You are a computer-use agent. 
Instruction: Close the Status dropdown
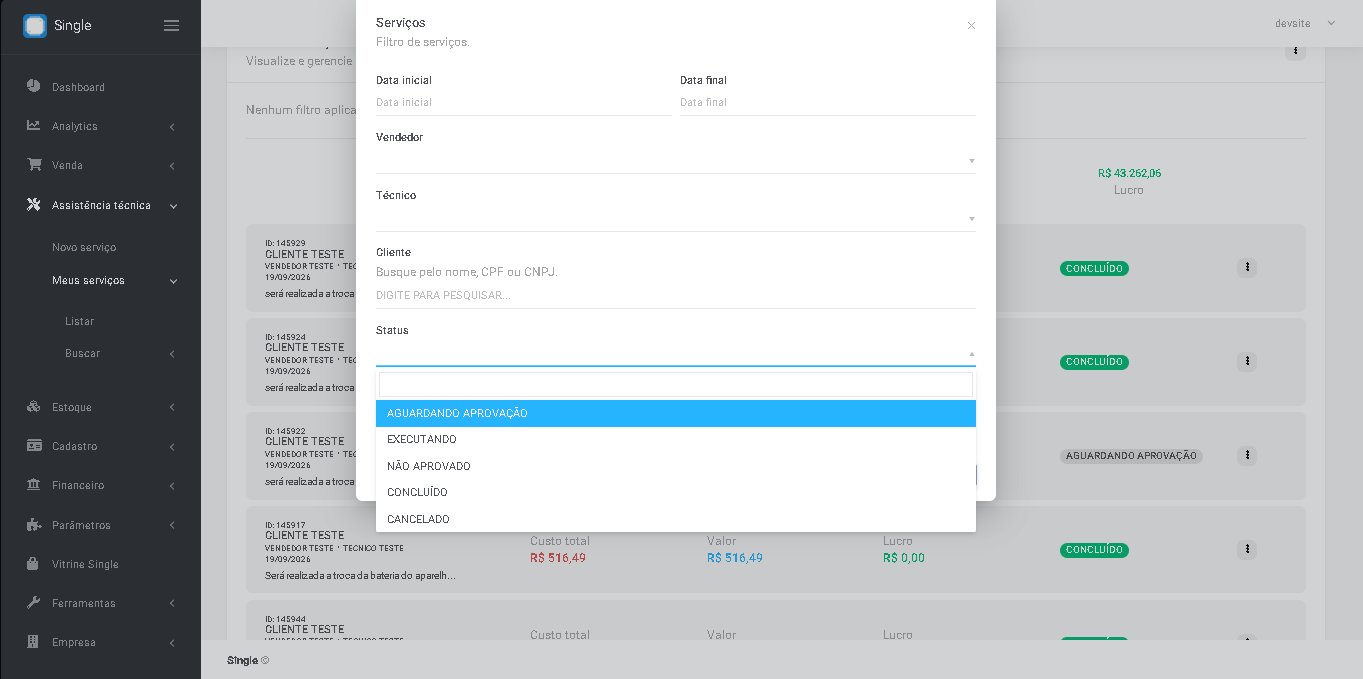click(676, 354)
